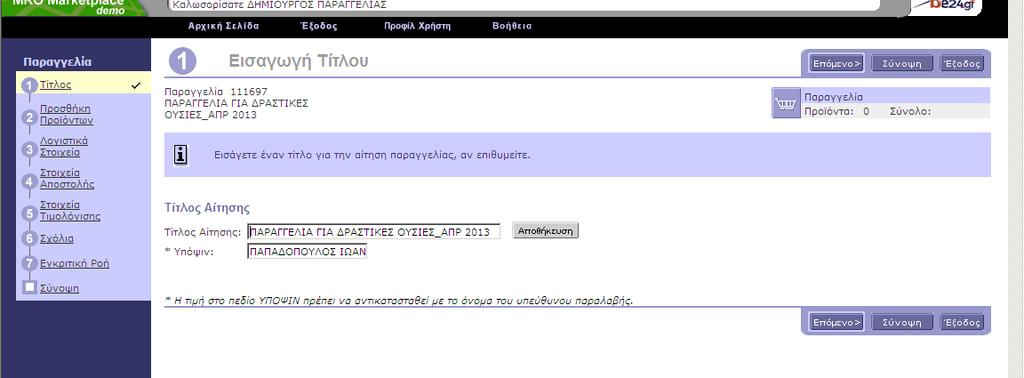Go to the Σχόλια step
1024x378 pixels.
point(57,238)
